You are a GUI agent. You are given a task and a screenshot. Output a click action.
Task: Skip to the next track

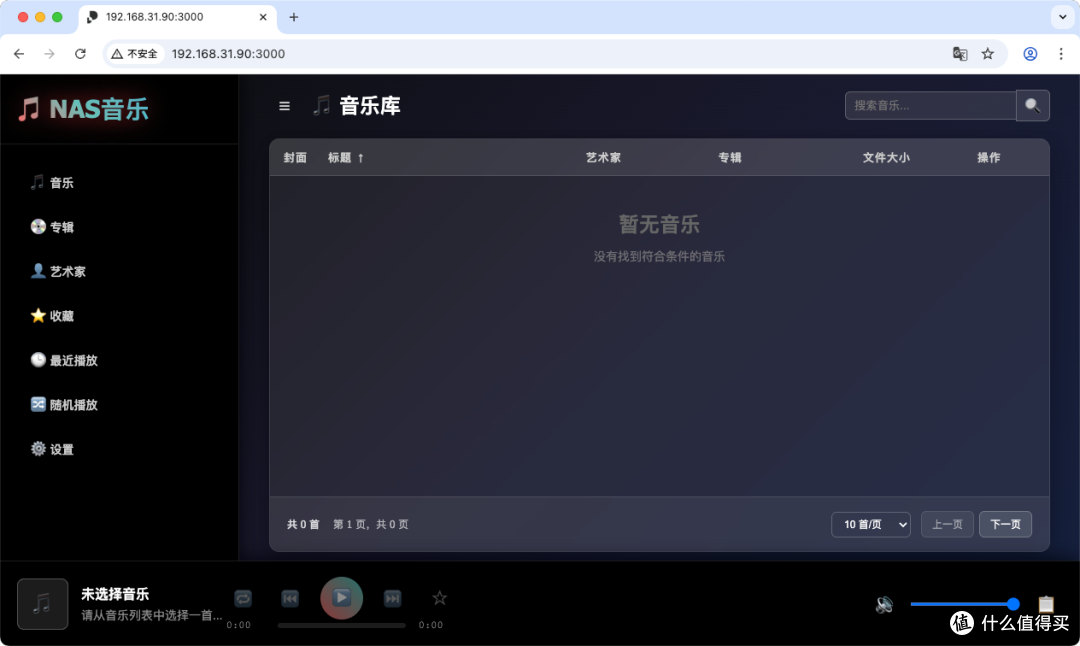point(393,598)
